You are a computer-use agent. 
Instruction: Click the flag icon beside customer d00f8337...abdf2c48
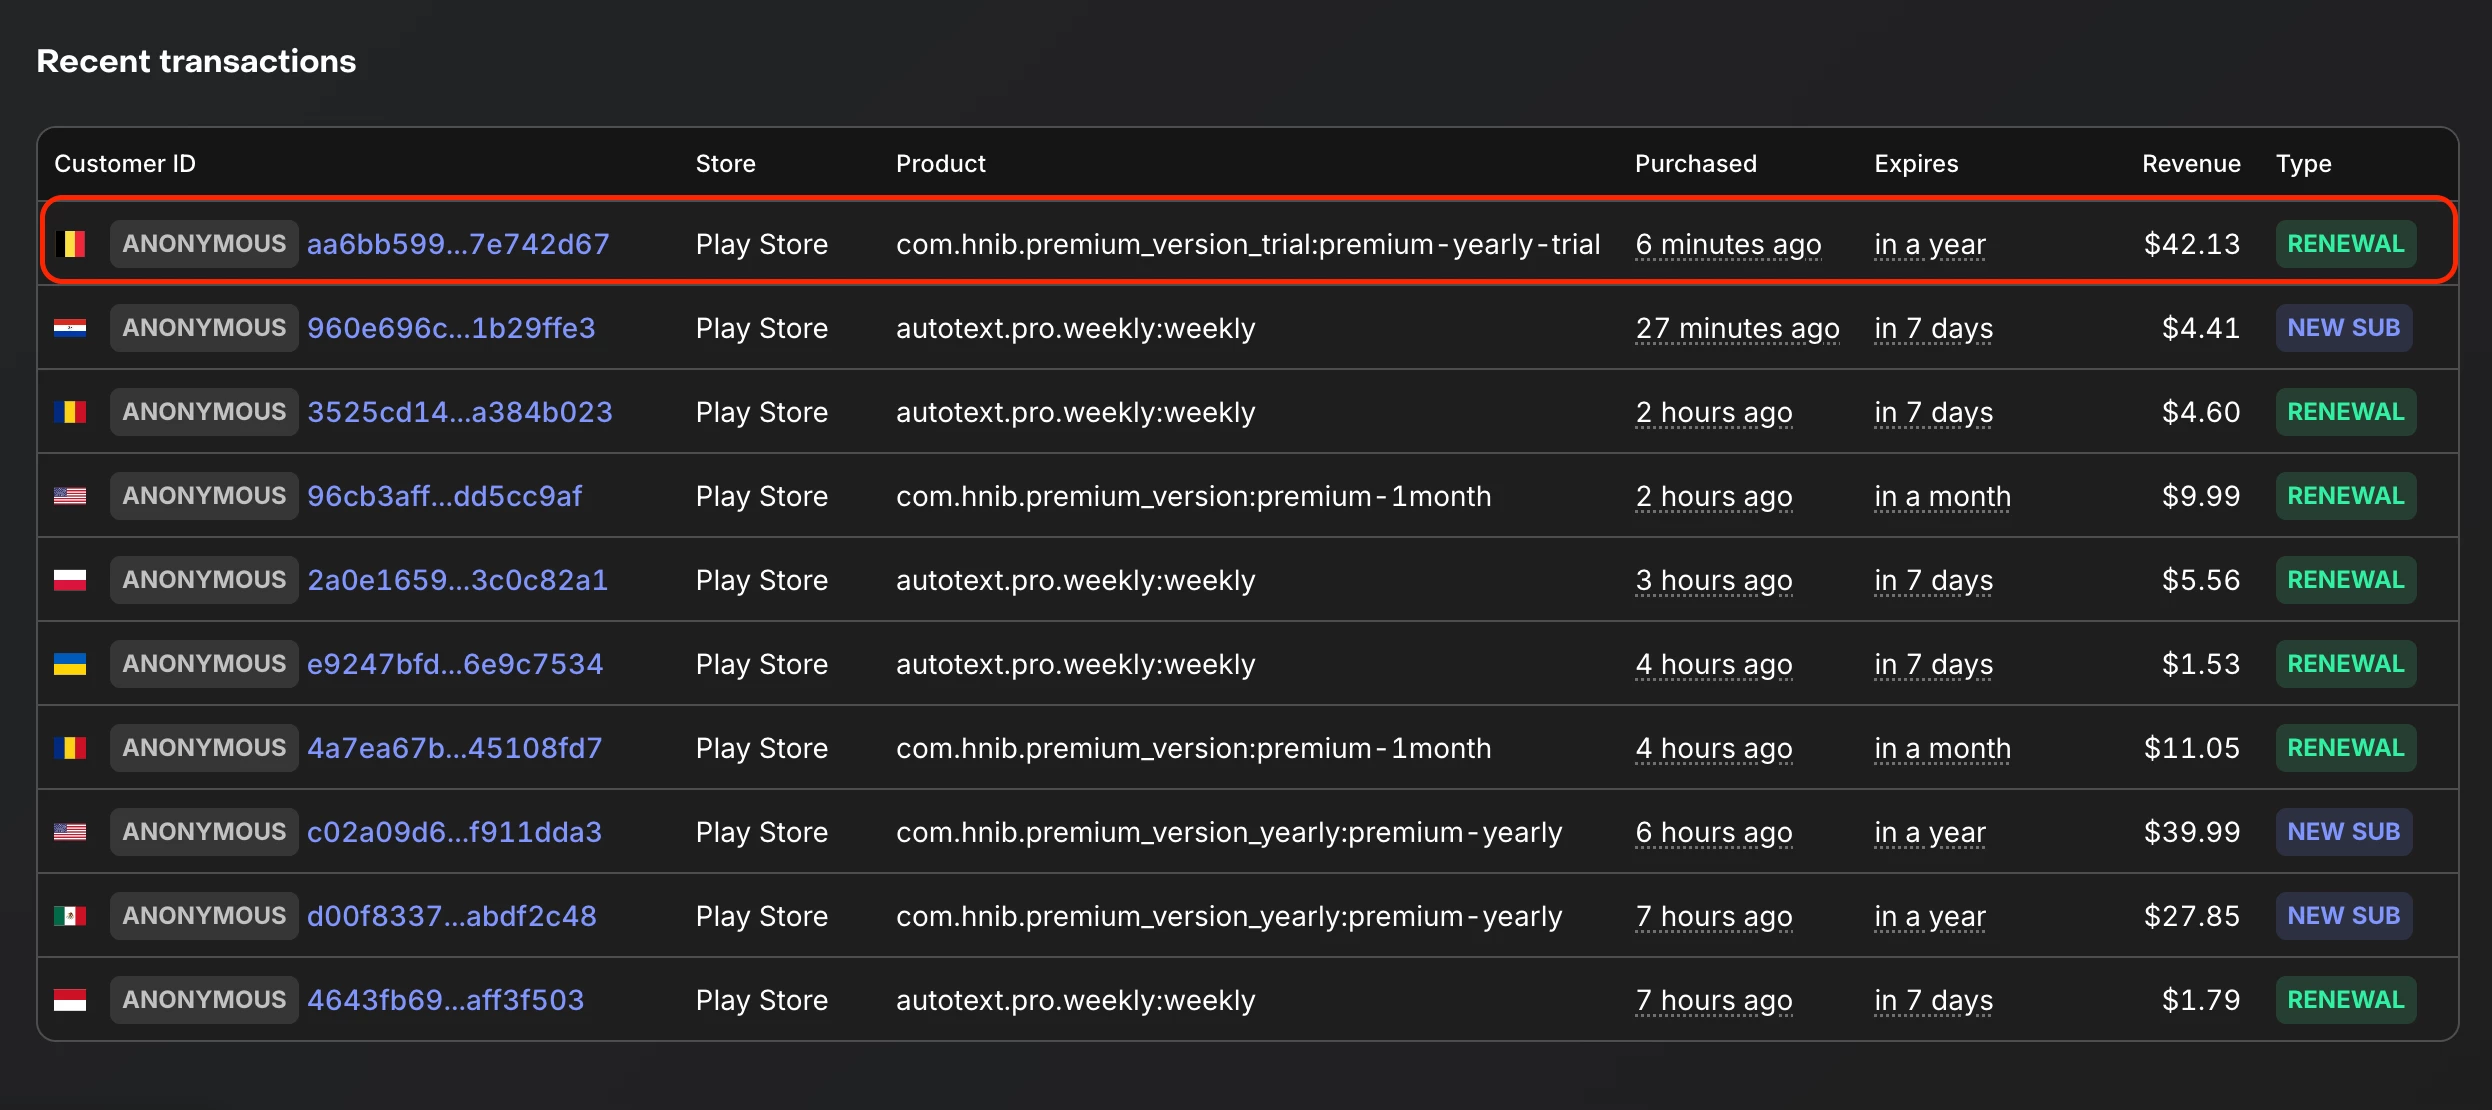point(70,916)
